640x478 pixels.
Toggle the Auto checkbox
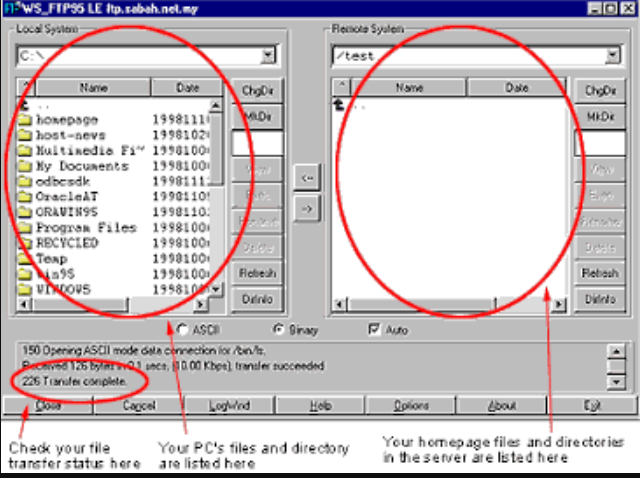[x=375, y=328]
